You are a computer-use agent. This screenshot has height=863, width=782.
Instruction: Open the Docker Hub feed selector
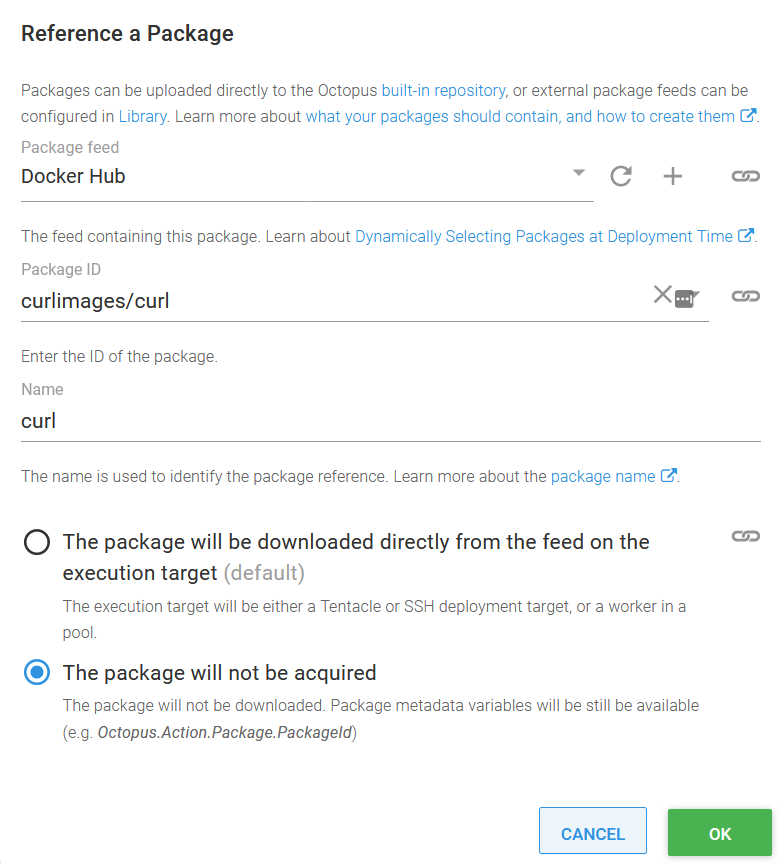(290, 177)
